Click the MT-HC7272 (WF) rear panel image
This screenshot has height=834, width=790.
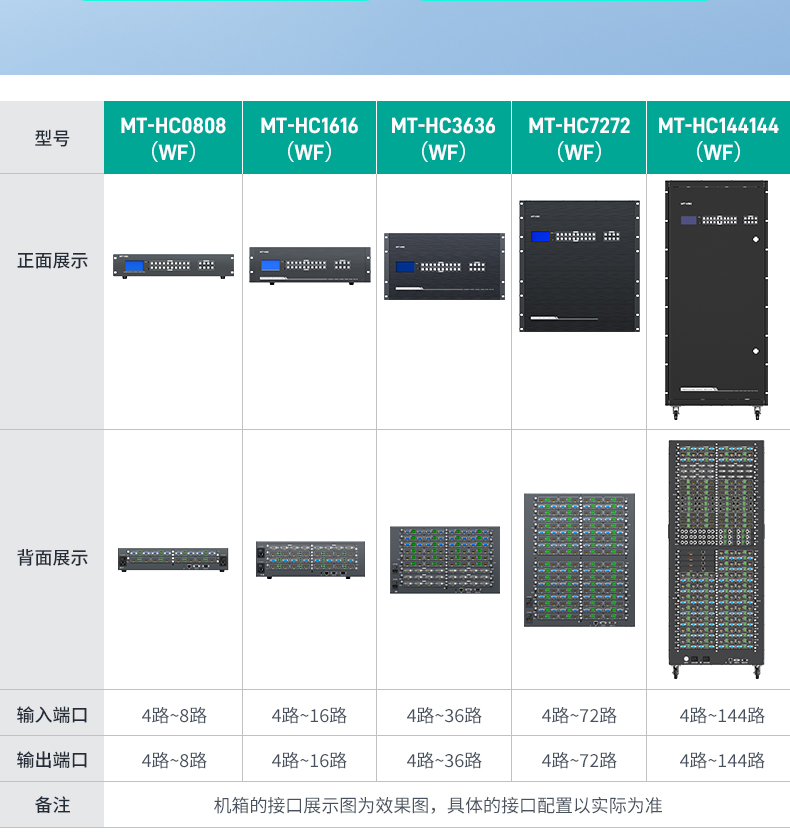click(x=579, y=560)
